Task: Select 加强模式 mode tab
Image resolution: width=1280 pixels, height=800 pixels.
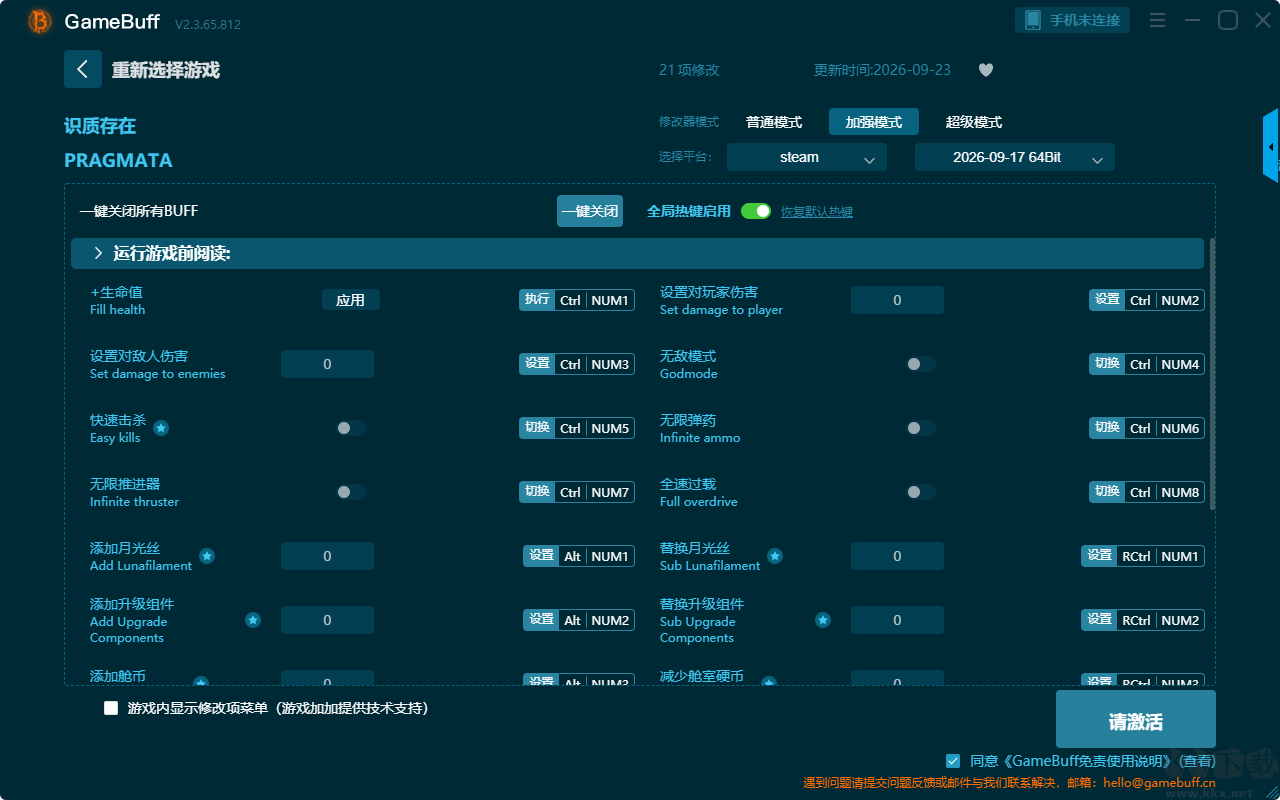Action: click(874, 122)
